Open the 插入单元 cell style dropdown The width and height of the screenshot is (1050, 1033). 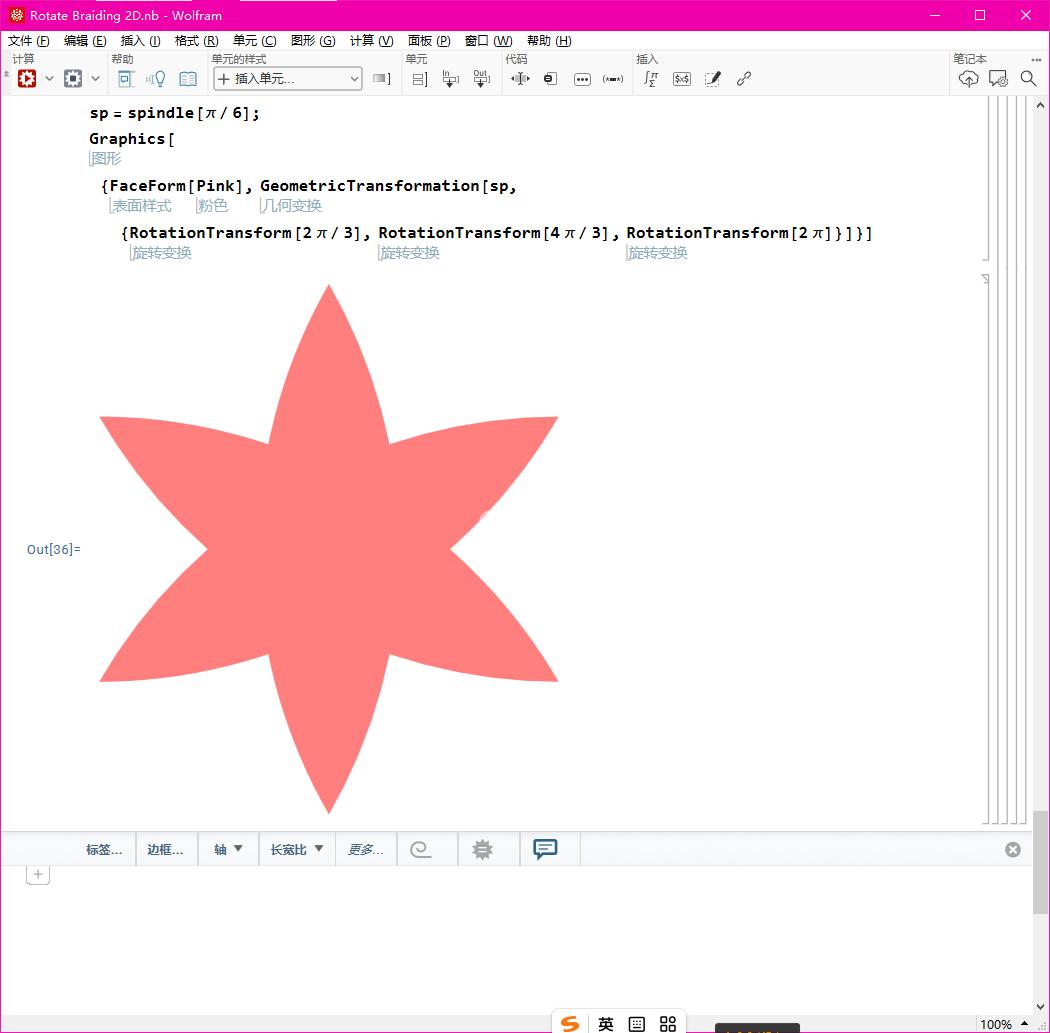(288, 78)
